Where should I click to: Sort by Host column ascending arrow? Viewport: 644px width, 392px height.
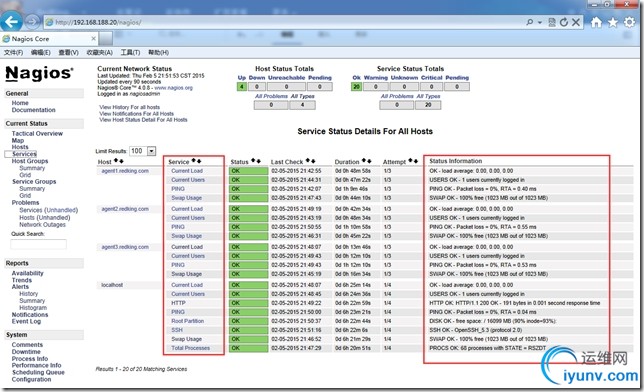click(x=116, y=161)
